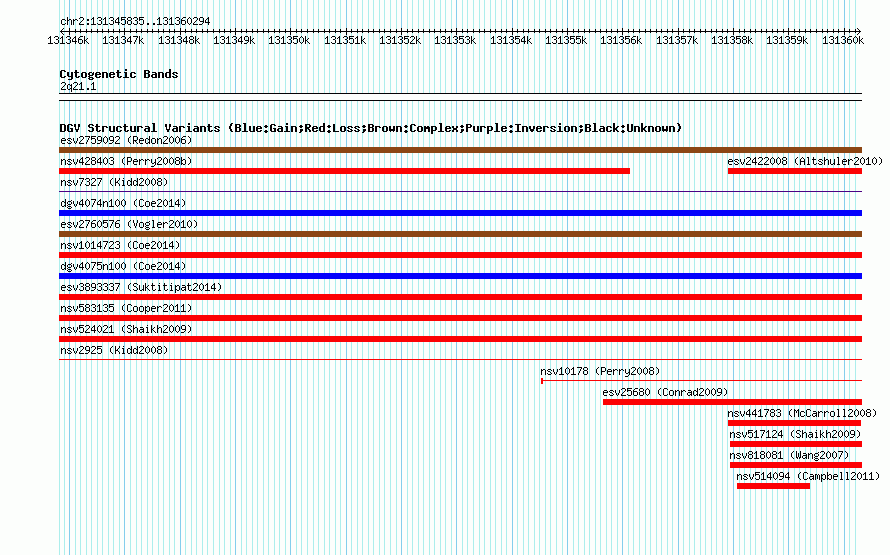Click the red esv3893337 loss bar
This screenshot has height=555, width=890.
pos(460,297)
